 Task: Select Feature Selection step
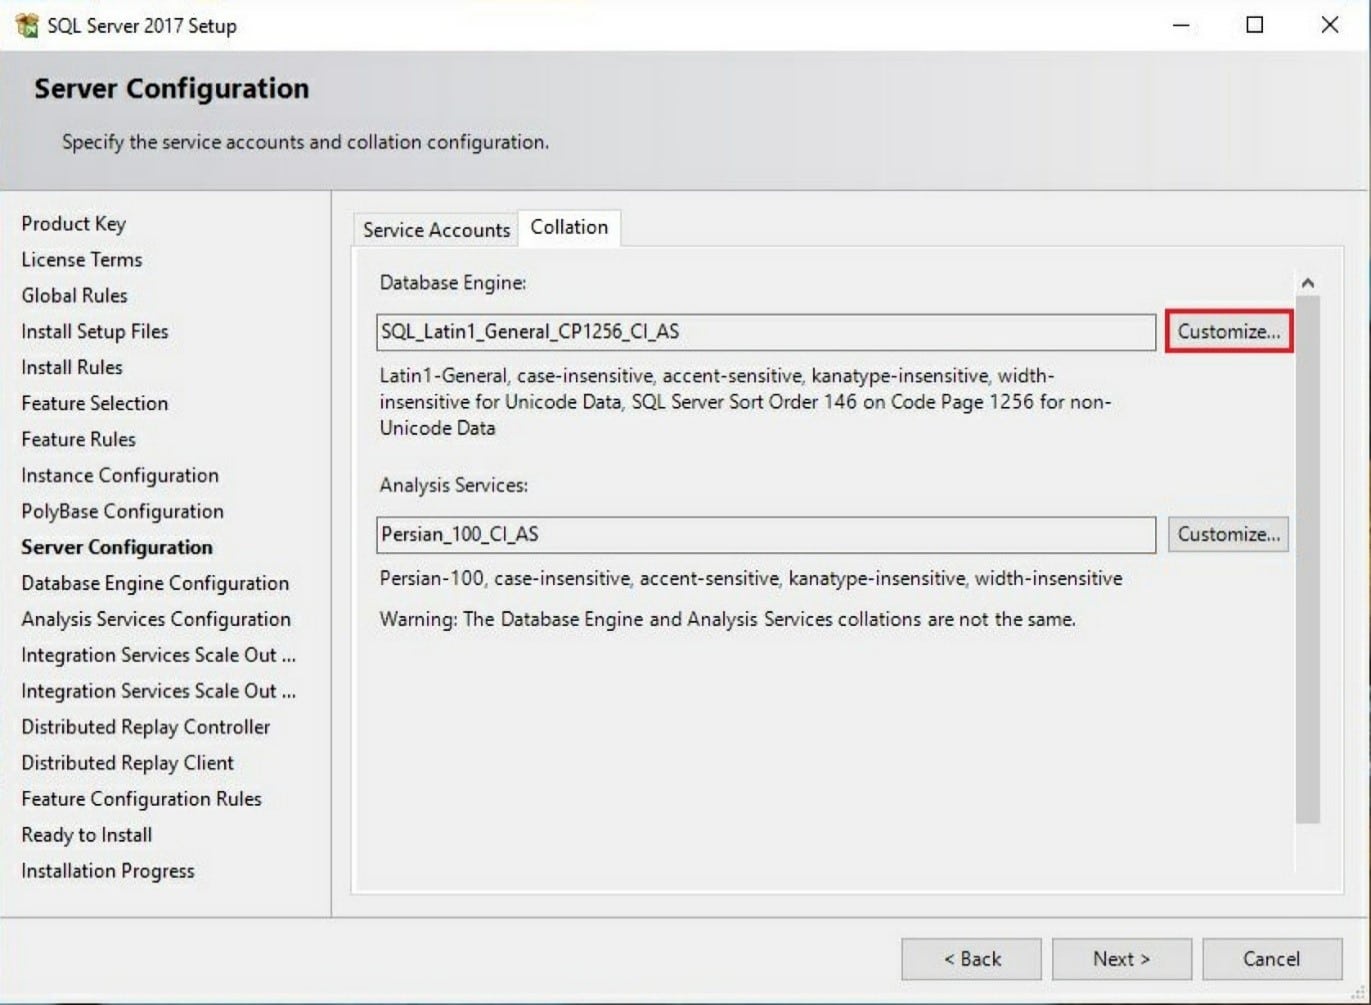click(x=95, y=404)
